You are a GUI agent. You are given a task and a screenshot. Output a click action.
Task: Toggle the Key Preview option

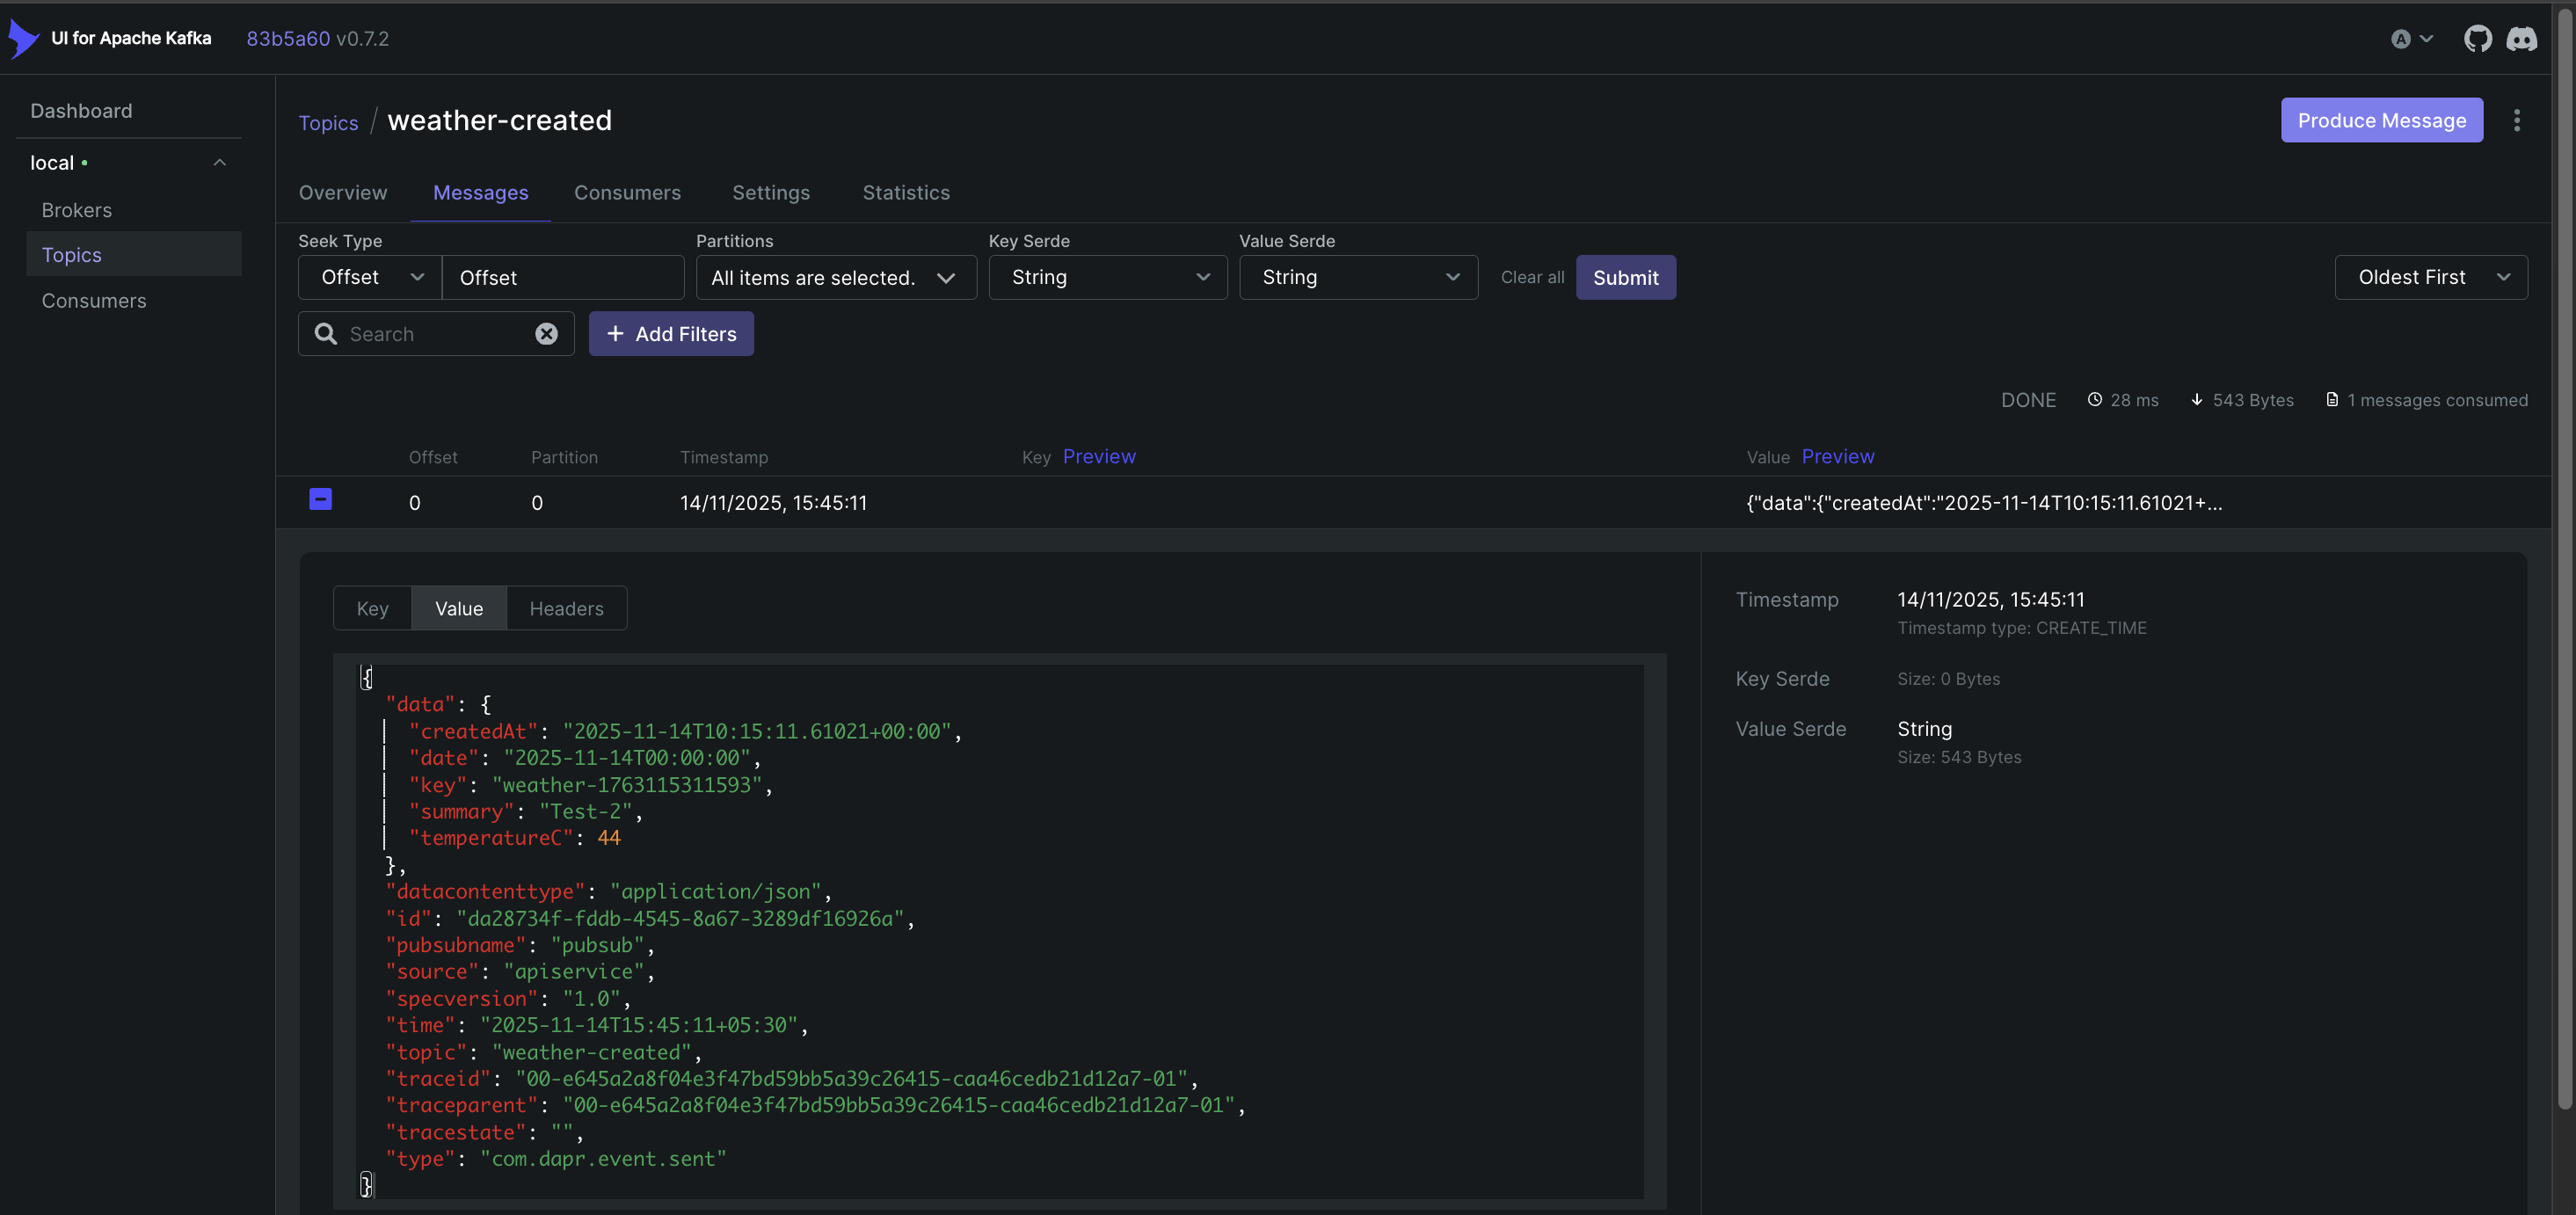pyautogui.click(x=1098, y=456)
